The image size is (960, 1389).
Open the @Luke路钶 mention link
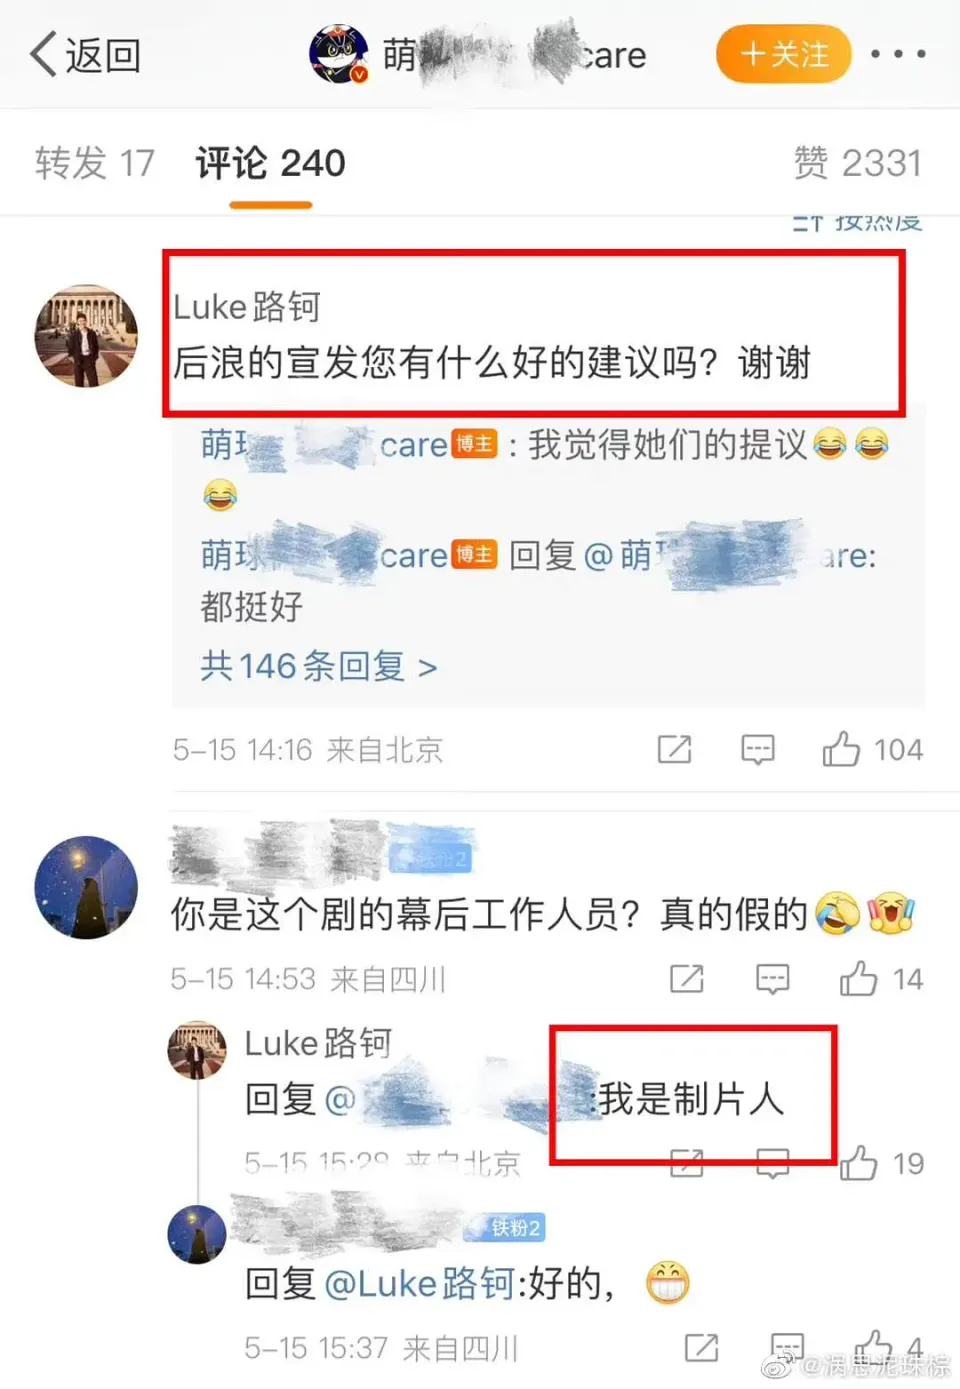click(420, 1283)
